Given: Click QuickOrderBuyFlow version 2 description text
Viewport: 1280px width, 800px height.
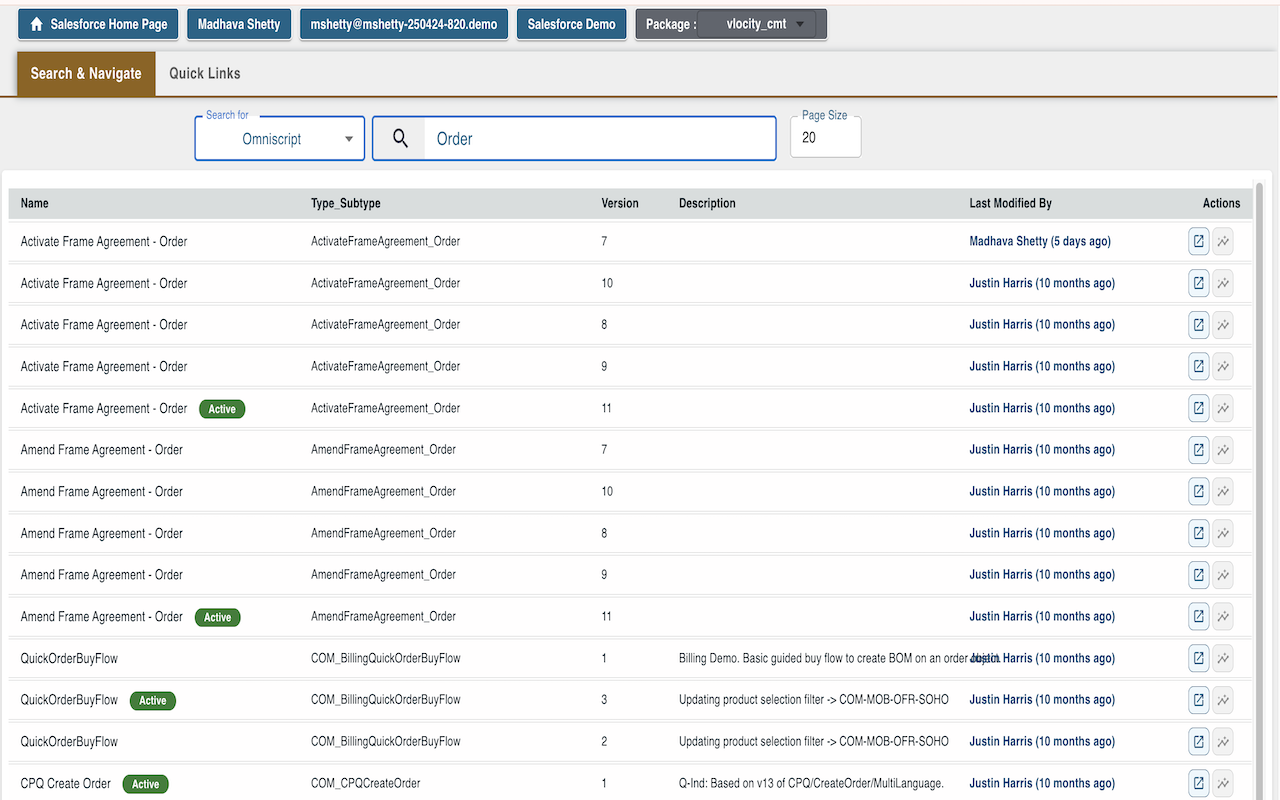Looking at the screenshot, I should pos(814,741).
